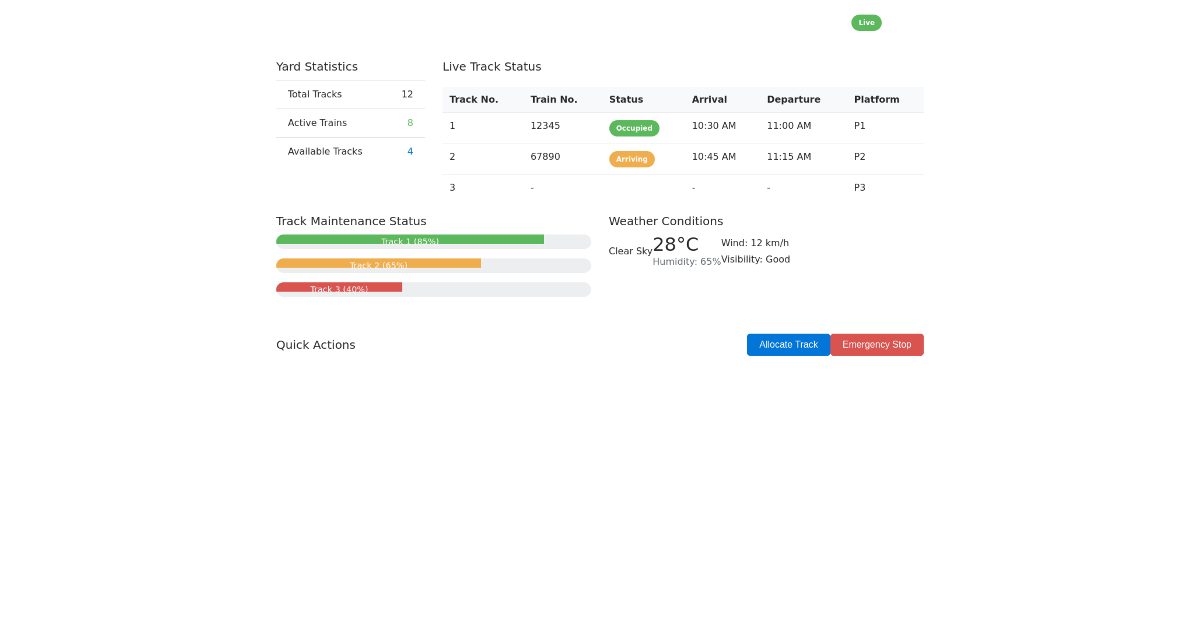Click the Clear Sky weather label
Screen dimensions: 1200x630
[x=630, y=251]
